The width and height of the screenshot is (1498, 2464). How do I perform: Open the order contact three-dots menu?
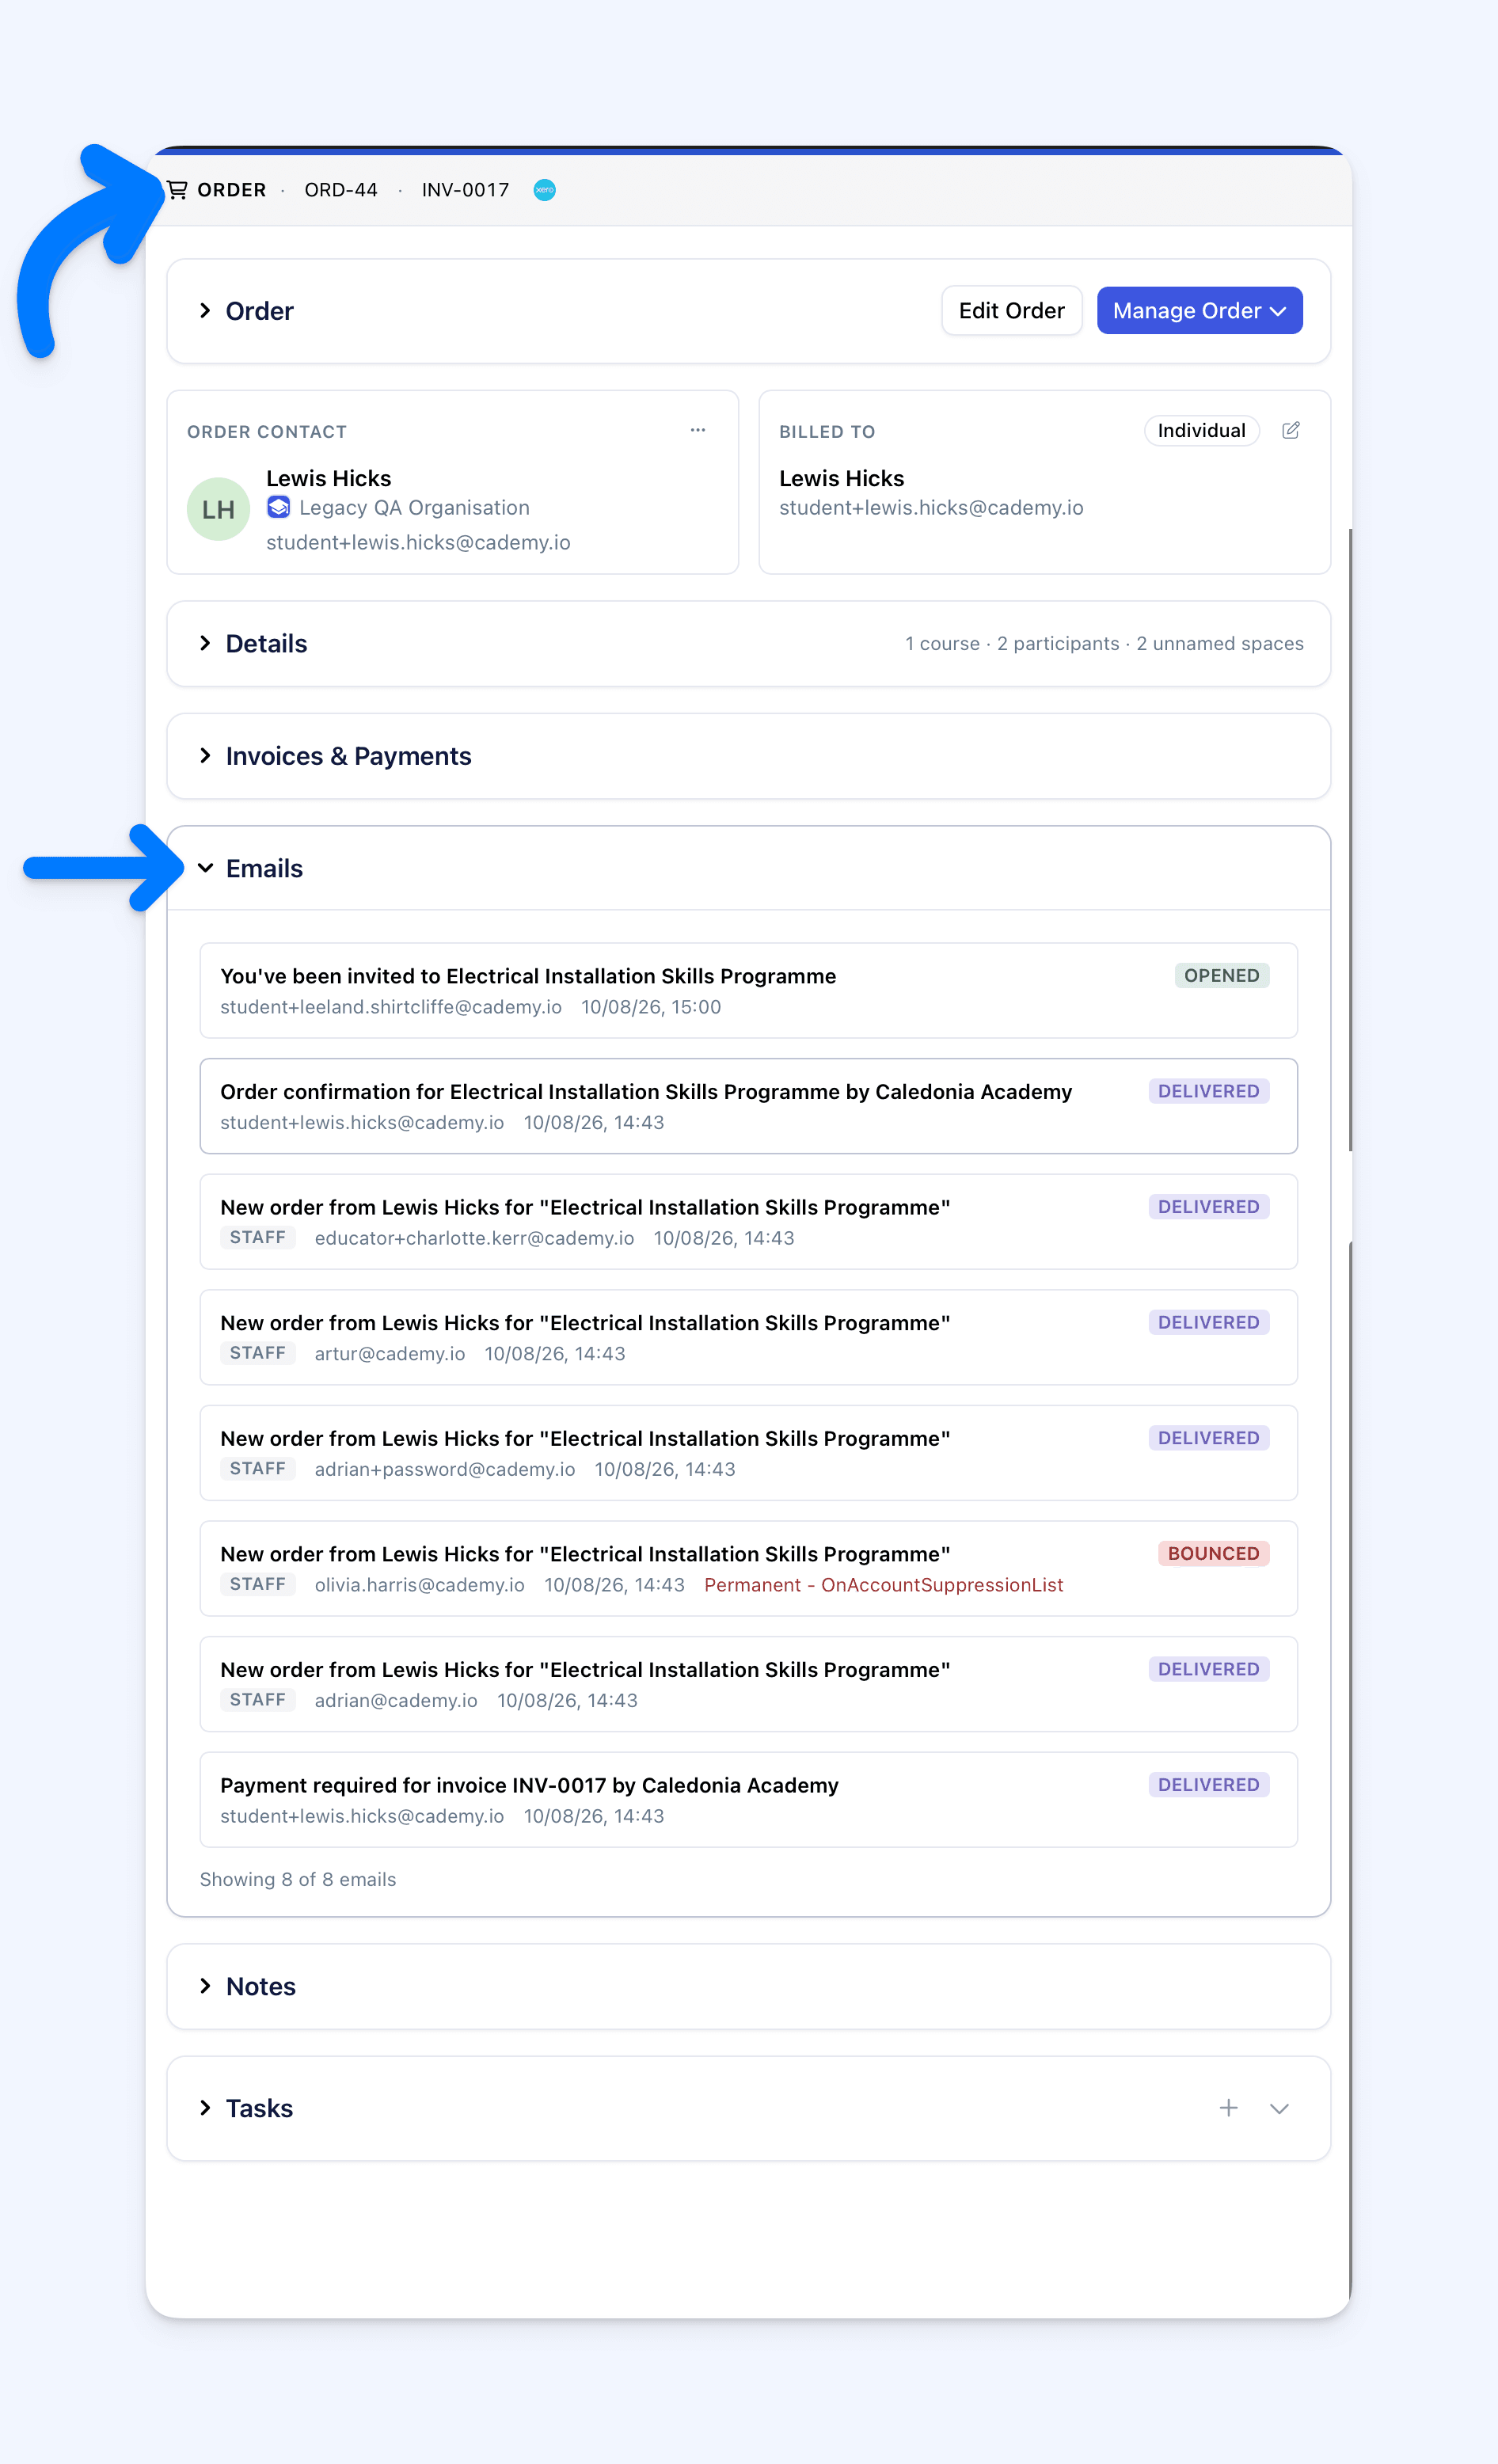698,430
